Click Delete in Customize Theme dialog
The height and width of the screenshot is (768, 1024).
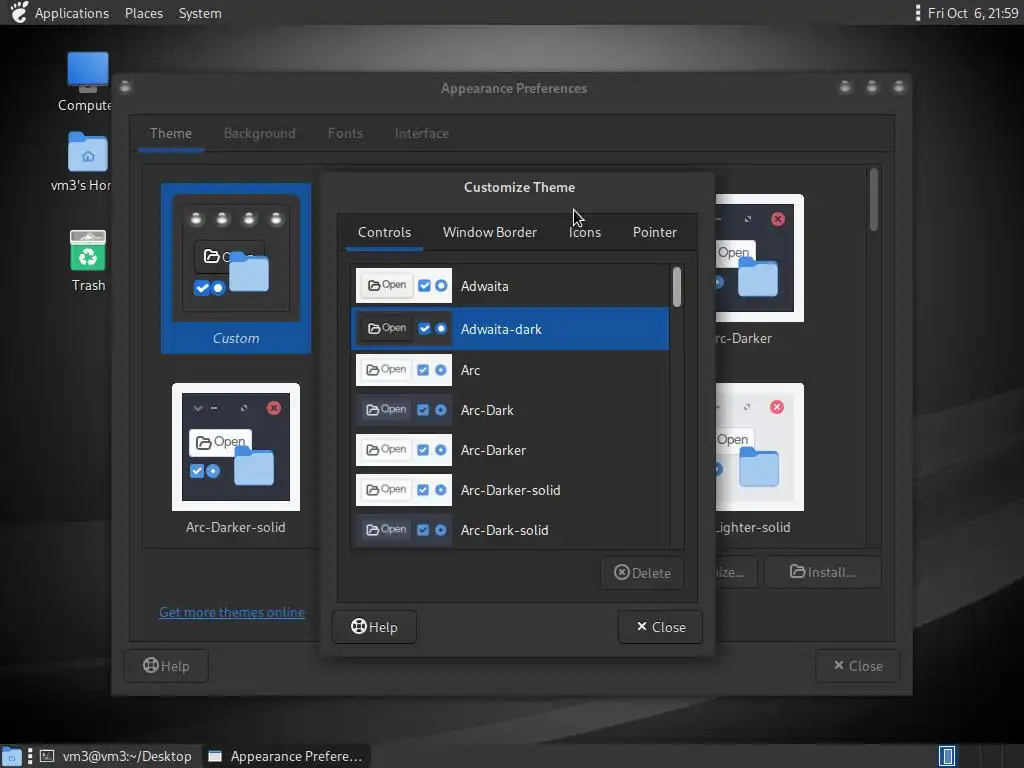tap(643, 573)
